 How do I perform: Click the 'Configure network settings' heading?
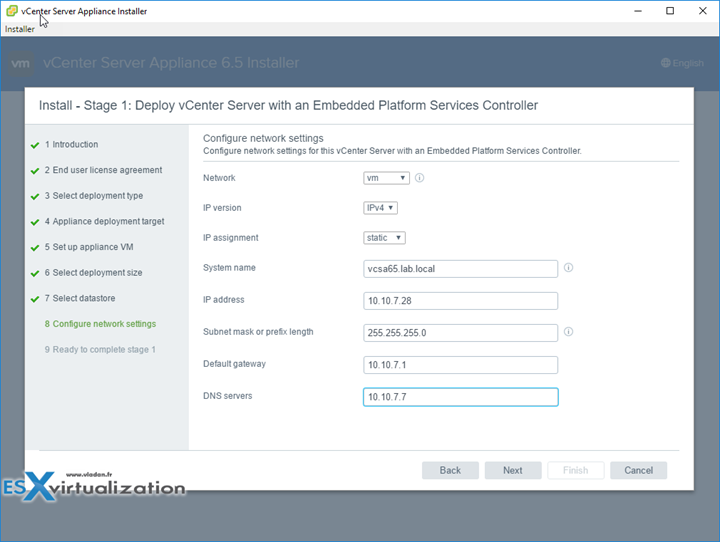[x=263, y=138]
